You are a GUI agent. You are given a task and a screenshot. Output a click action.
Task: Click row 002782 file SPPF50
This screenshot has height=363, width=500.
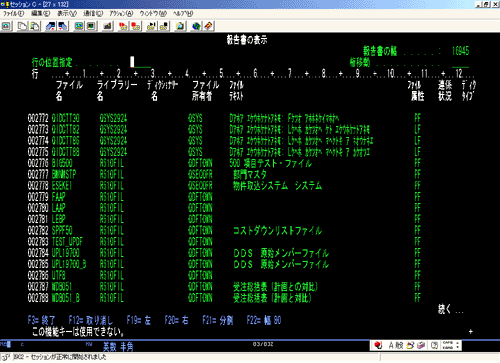coord(62,230)
